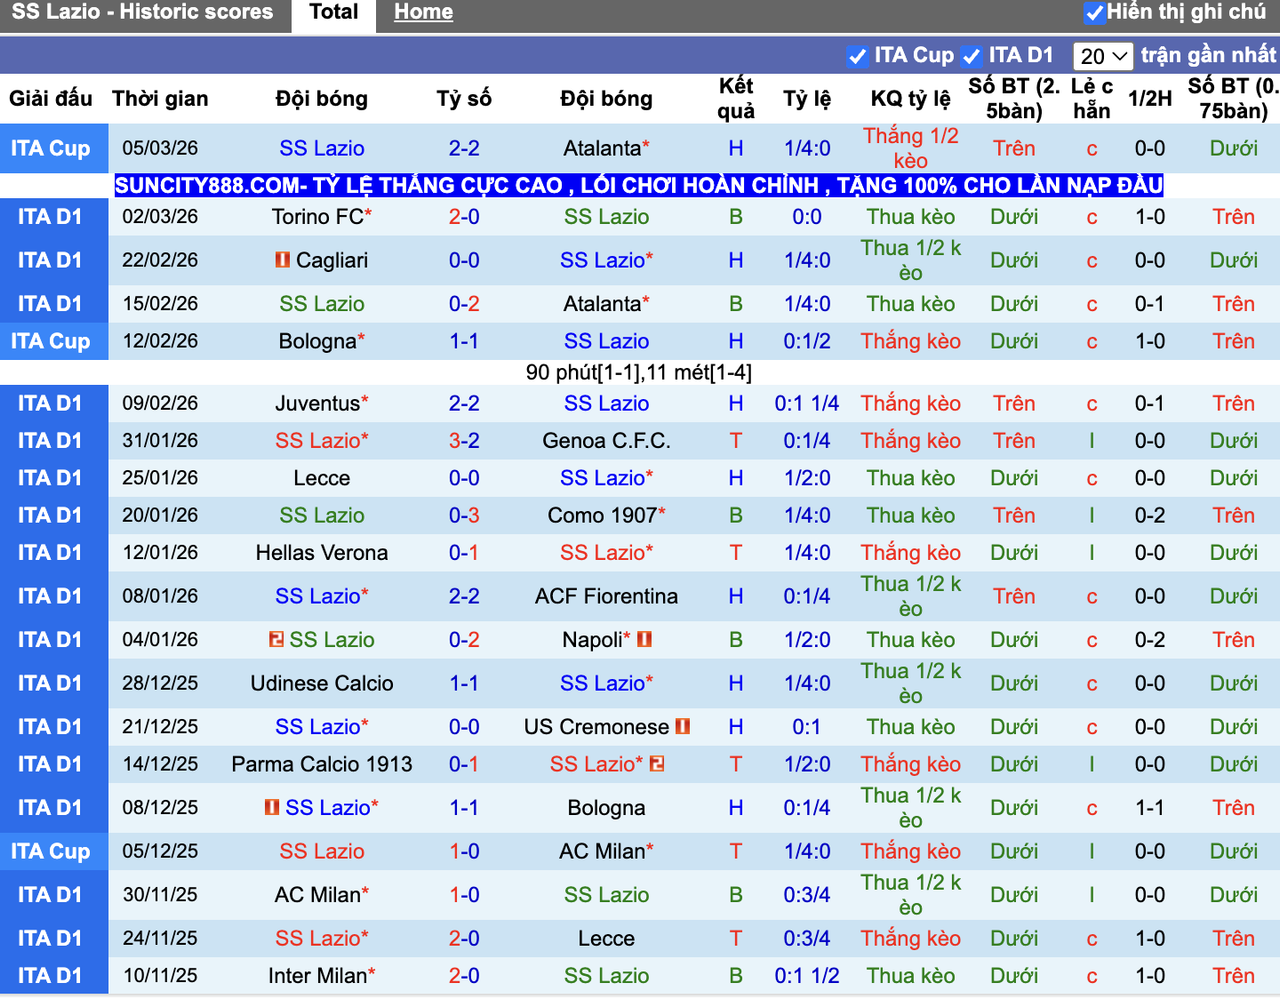Open the 0-3 score against Como 1907
Image resolution: width=1280 pixels, height=999 pixels.
[464, 515]
